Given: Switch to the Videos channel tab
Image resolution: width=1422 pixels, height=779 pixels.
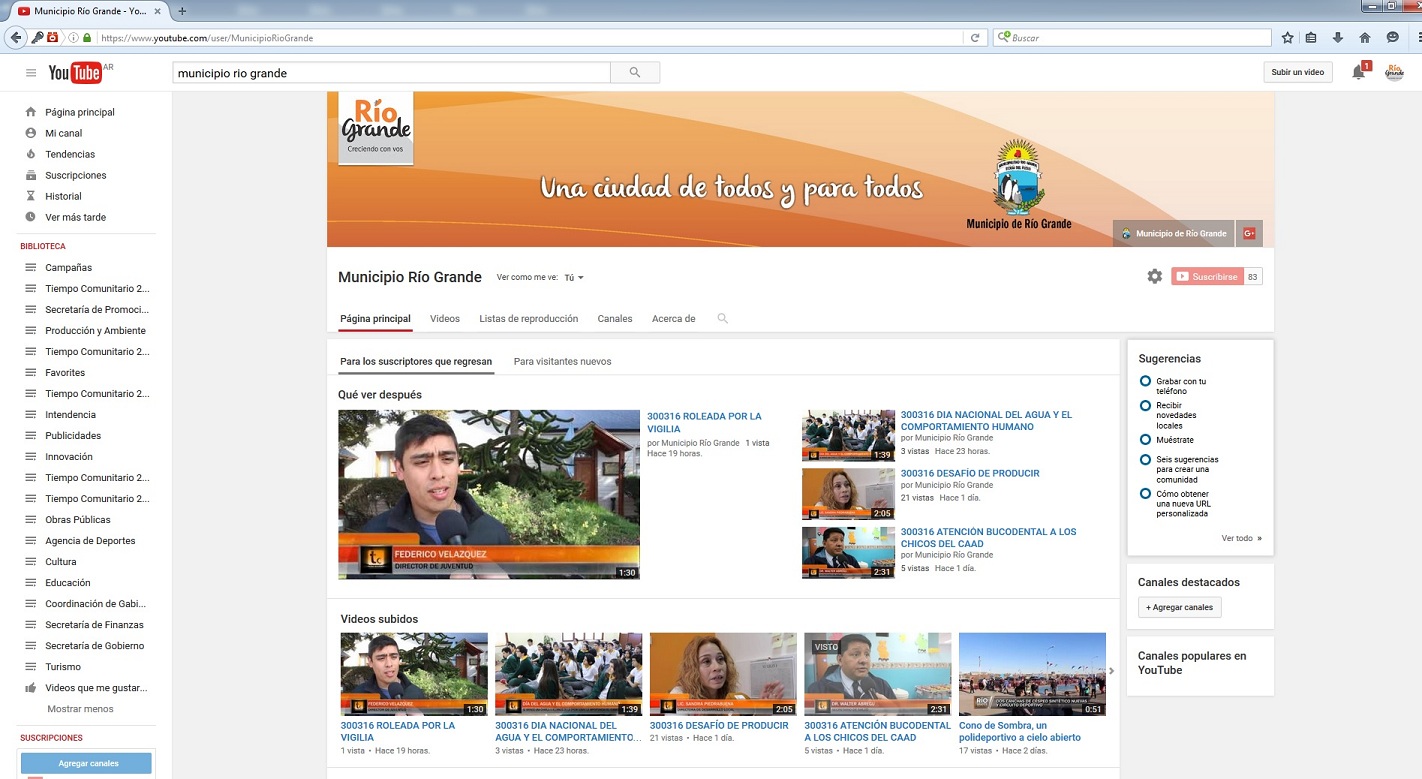Looking at the screenshot, I should (x=445, y=319).
